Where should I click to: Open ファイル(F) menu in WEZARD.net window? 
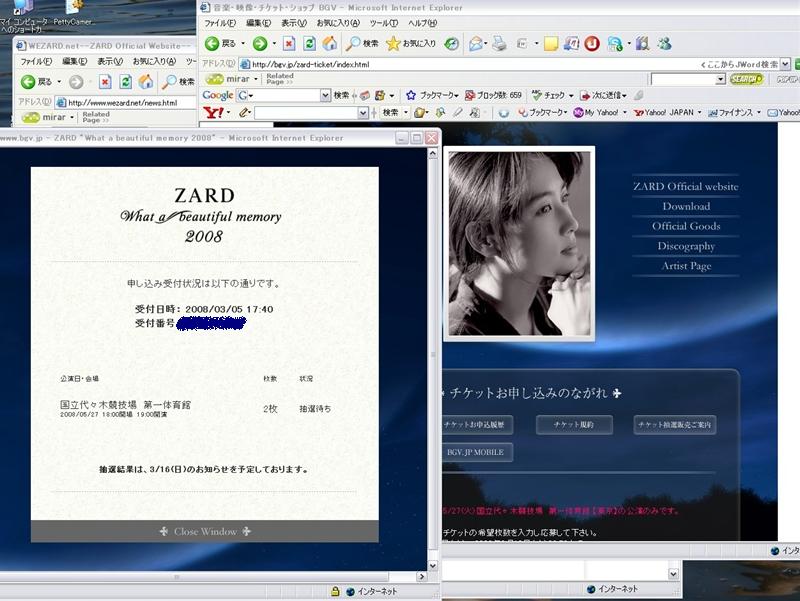pos(36,61)
